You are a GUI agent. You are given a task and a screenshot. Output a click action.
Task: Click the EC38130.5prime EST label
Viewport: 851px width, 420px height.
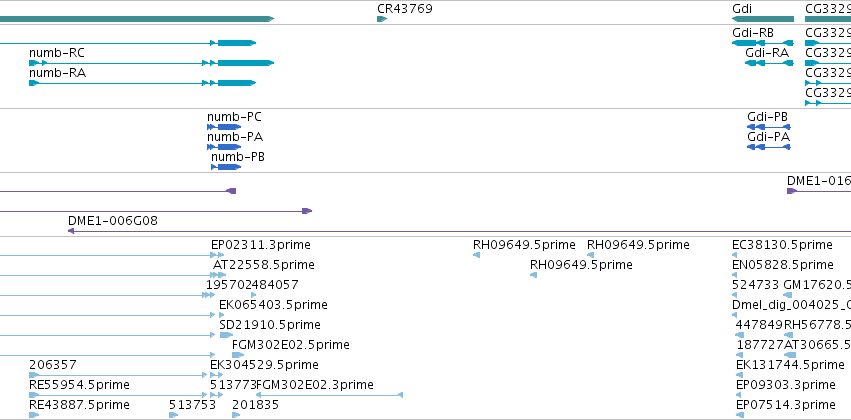click(782, 245)
